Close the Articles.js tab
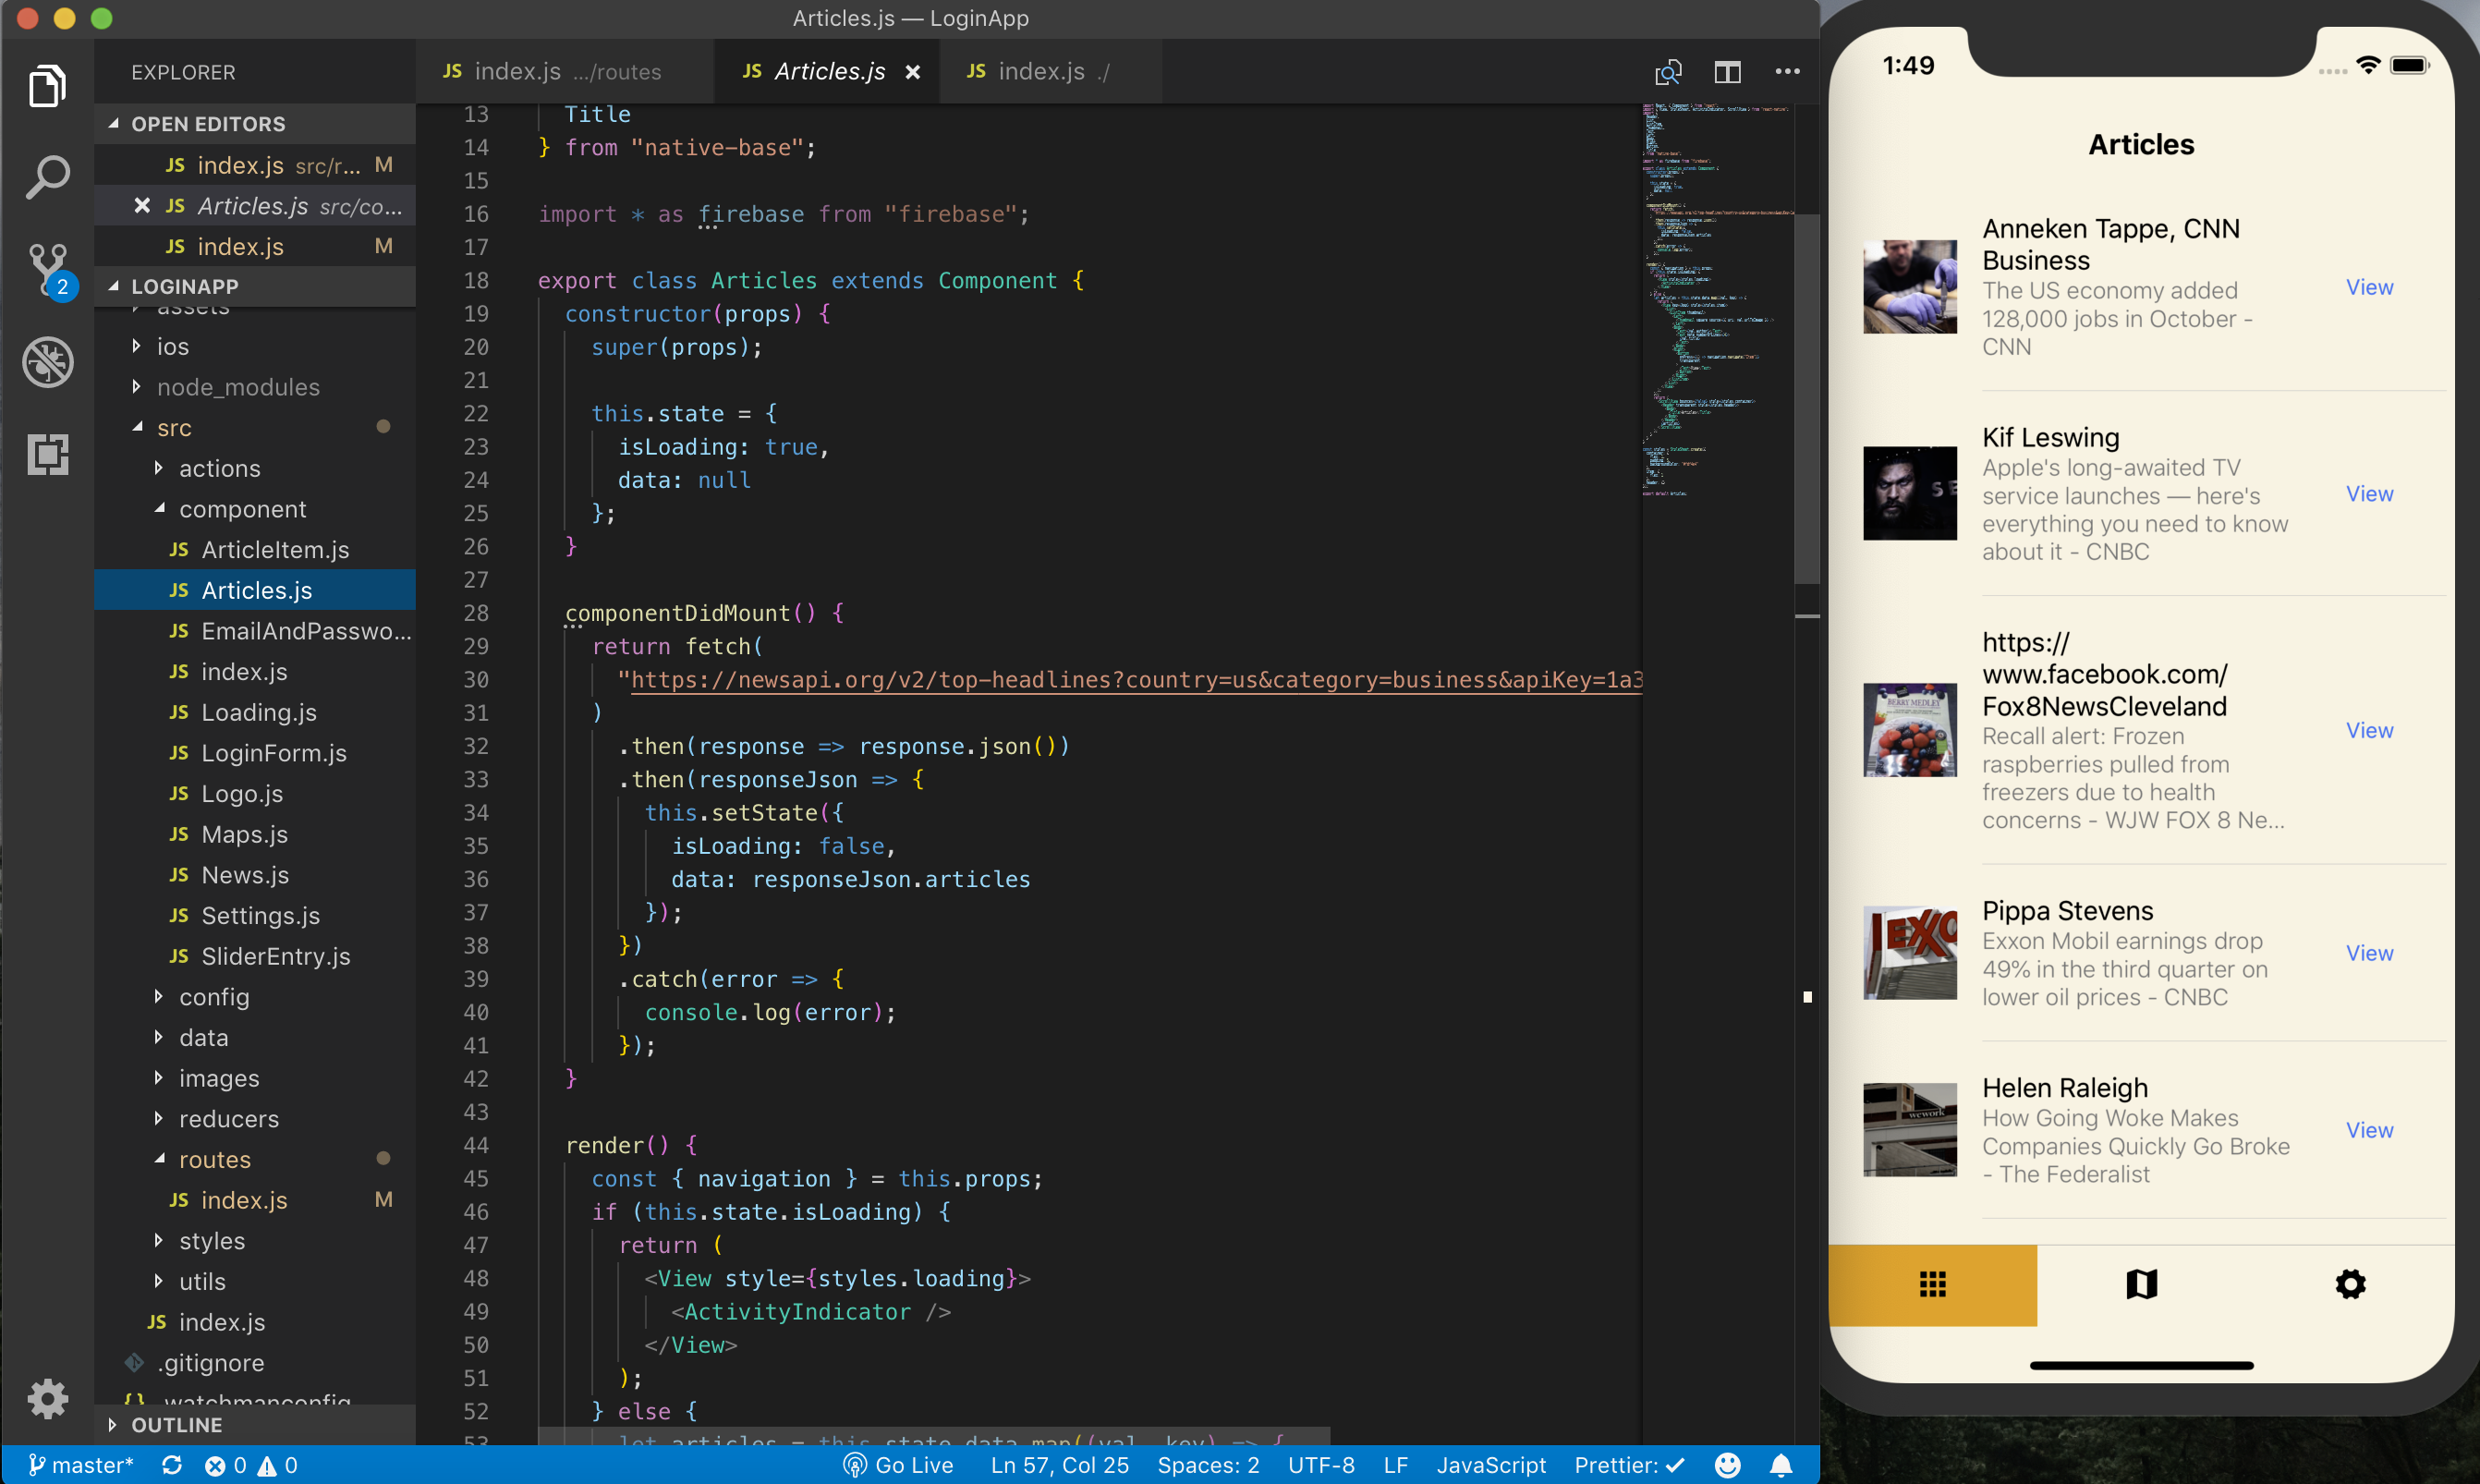Screen dimensions: 2480x1484 [x=912, y=72]
